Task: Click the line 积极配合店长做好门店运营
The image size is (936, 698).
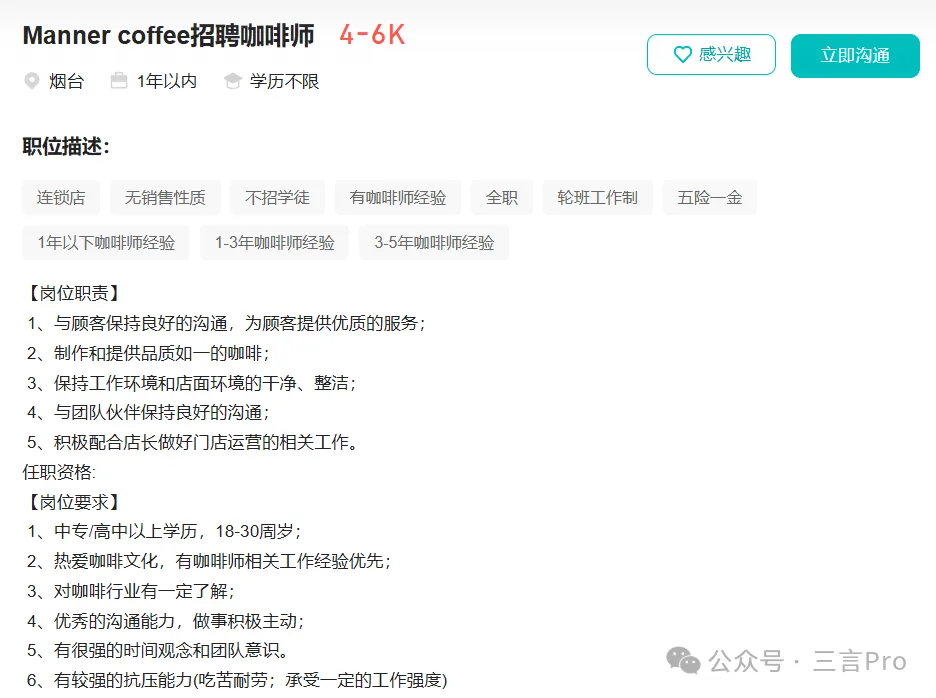Action: click(192, 442)
